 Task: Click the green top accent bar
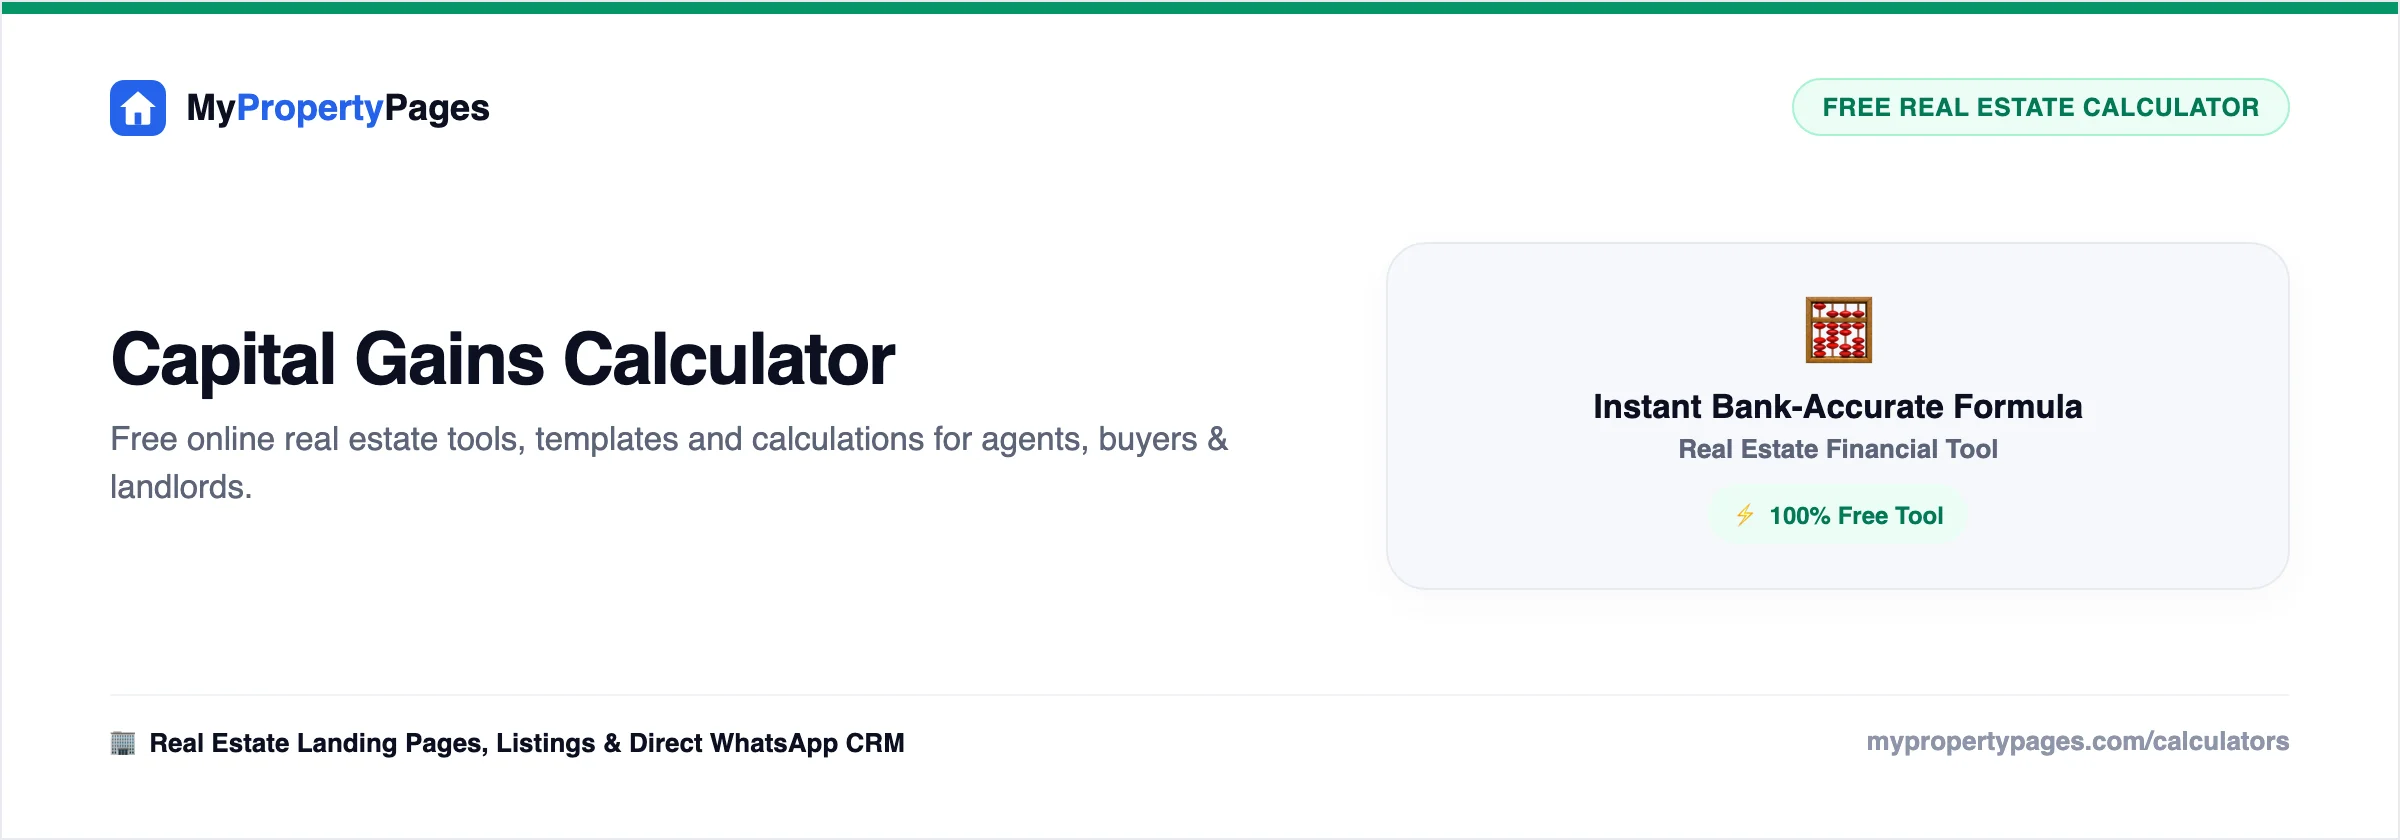[x=1200, y=7]
